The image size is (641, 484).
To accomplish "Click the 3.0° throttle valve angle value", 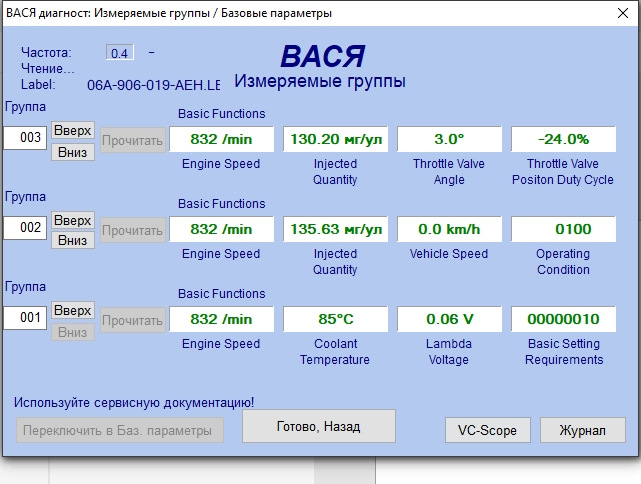I will click(449, 139).
